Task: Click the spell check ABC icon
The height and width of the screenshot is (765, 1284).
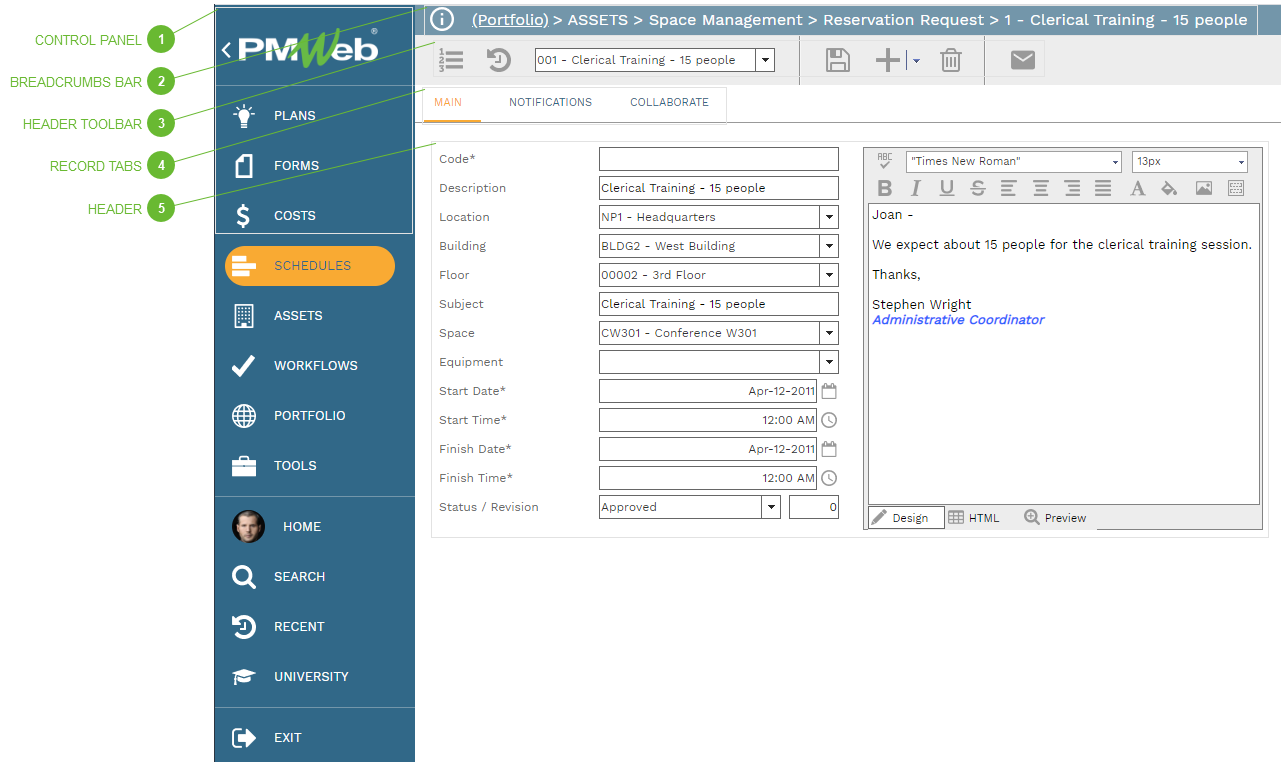Action: (885, 161)
